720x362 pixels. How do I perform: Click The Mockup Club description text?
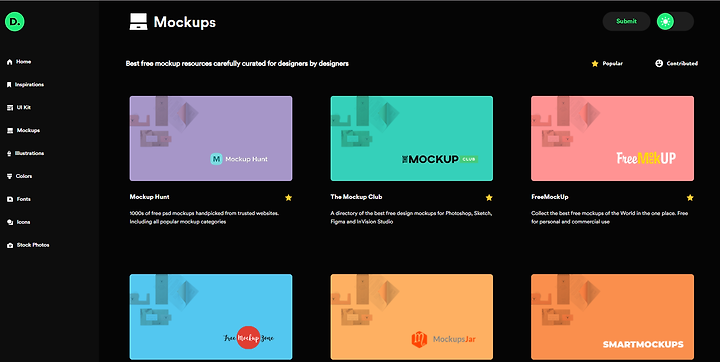(411, 217)
